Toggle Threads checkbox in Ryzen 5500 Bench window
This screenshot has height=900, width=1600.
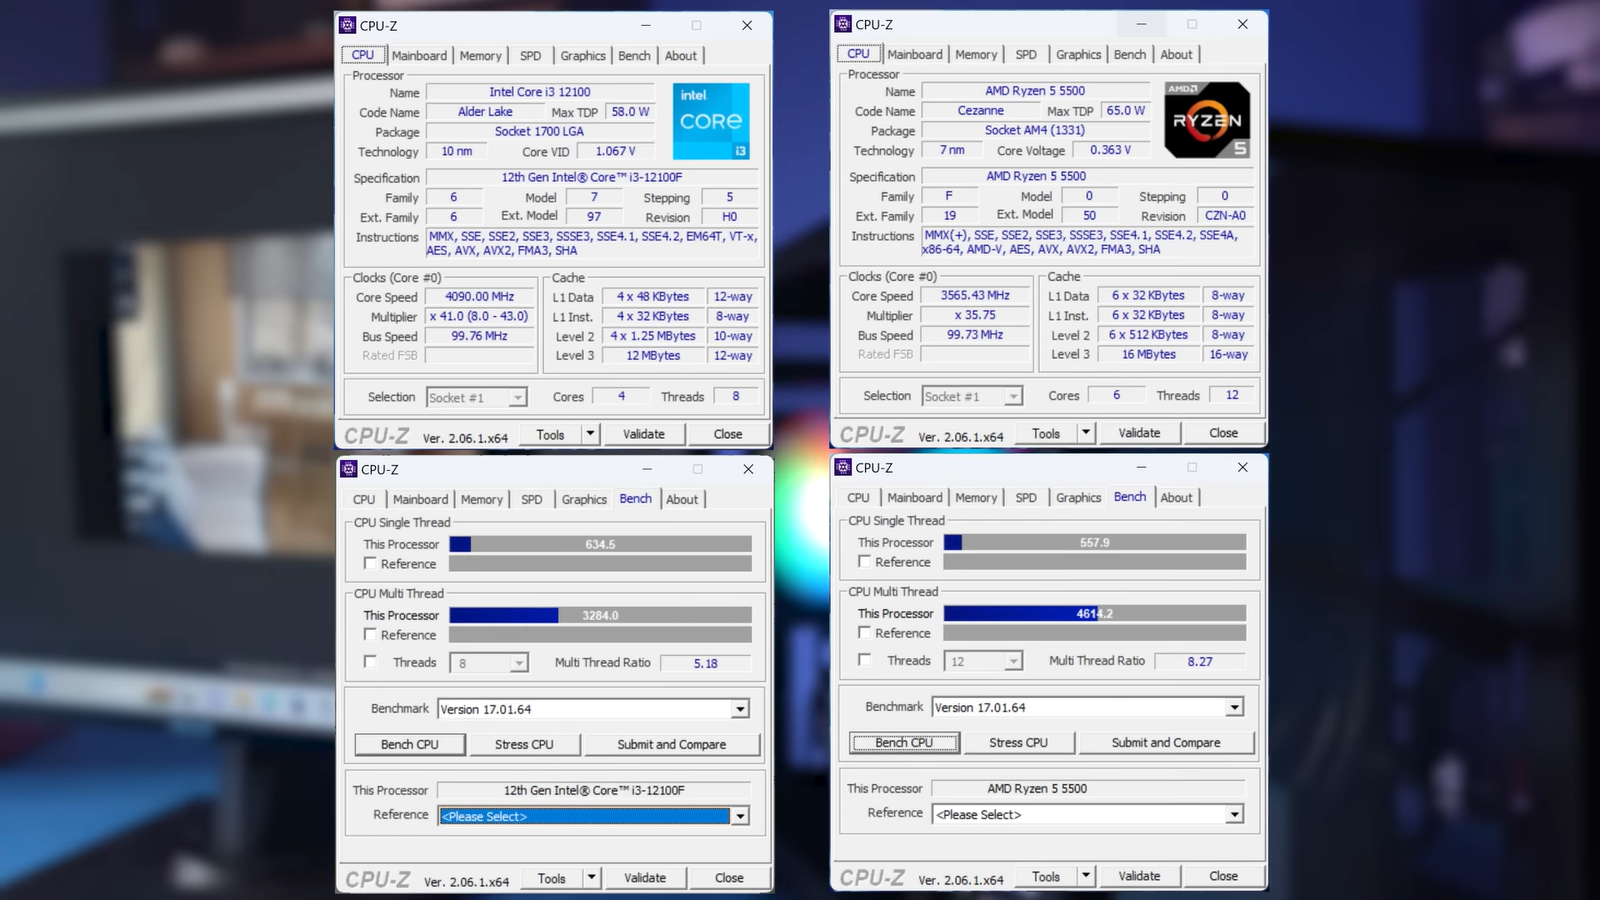click(x=865, y=660)
